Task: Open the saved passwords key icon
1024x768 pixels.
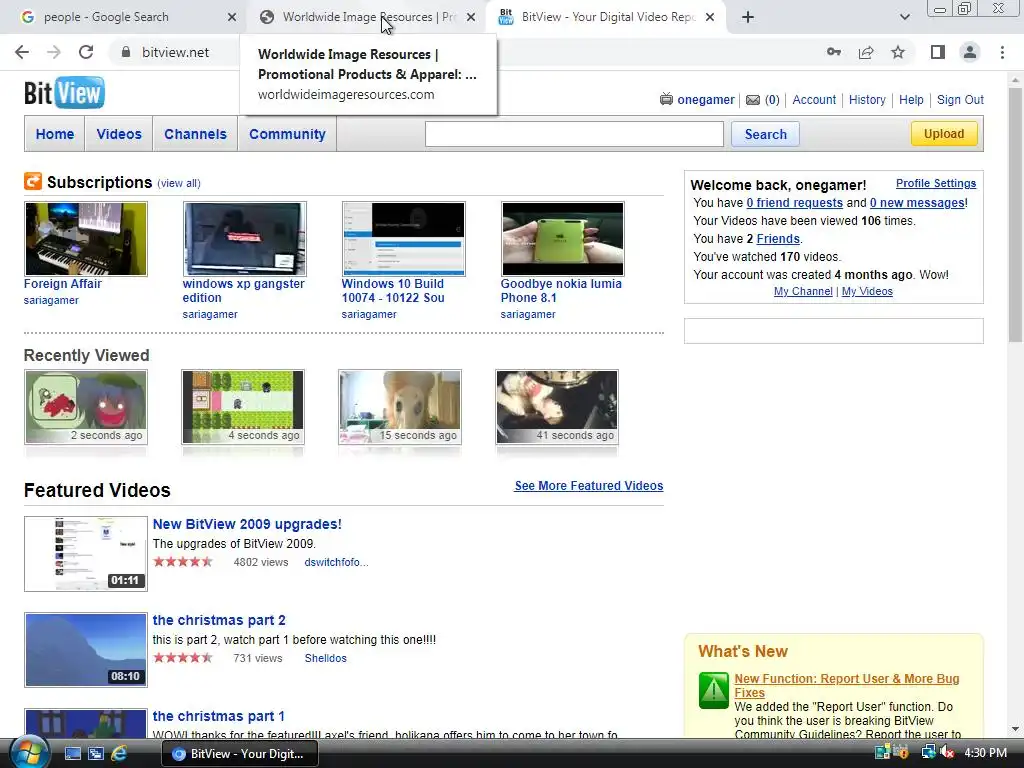Action: pyautogui.click(x=834, y=52)
